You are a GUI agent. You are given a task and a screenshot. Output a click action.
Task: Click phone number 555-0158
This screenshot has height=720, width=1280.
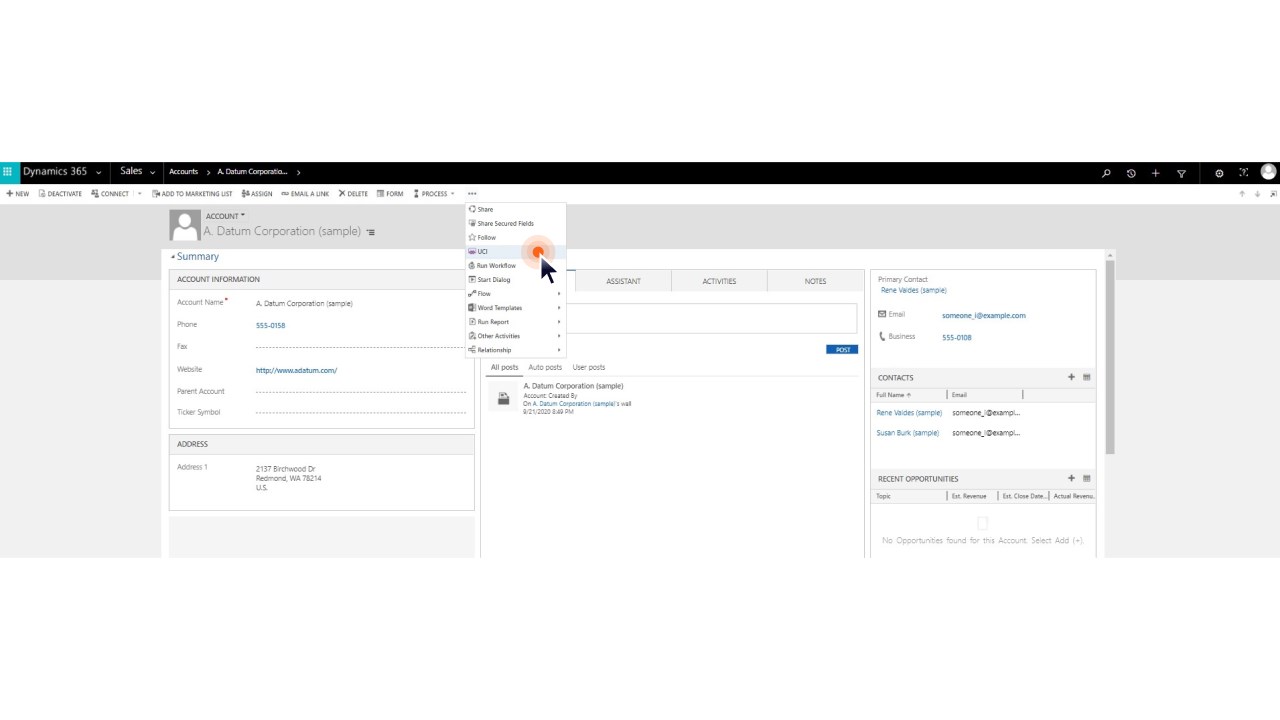click(270, 325)
